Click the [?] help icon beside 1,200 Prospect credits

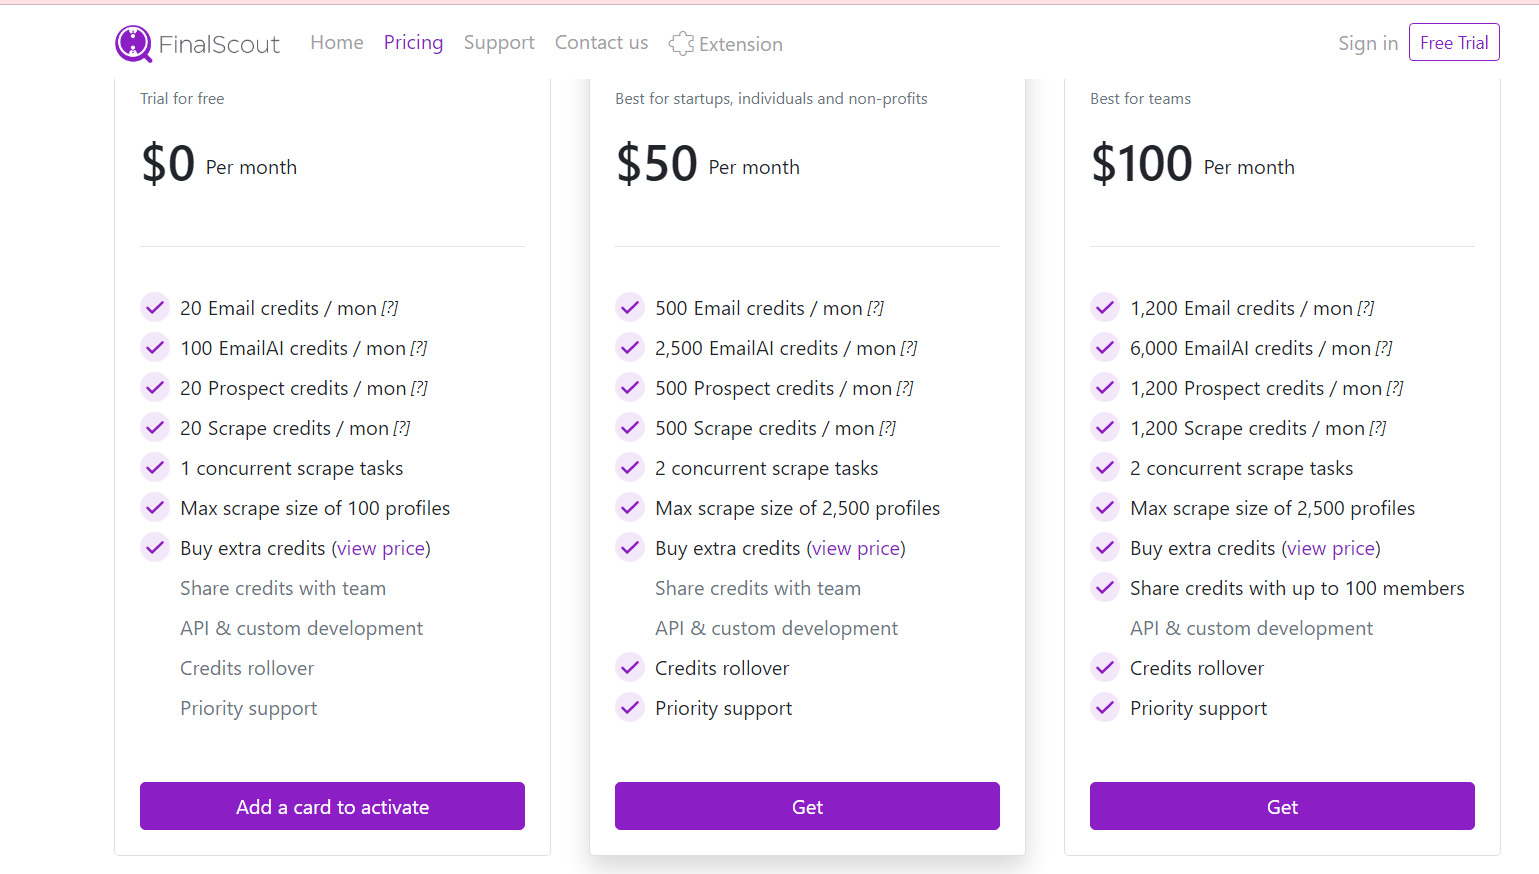pyautogui.click(x=1395, y=388)
